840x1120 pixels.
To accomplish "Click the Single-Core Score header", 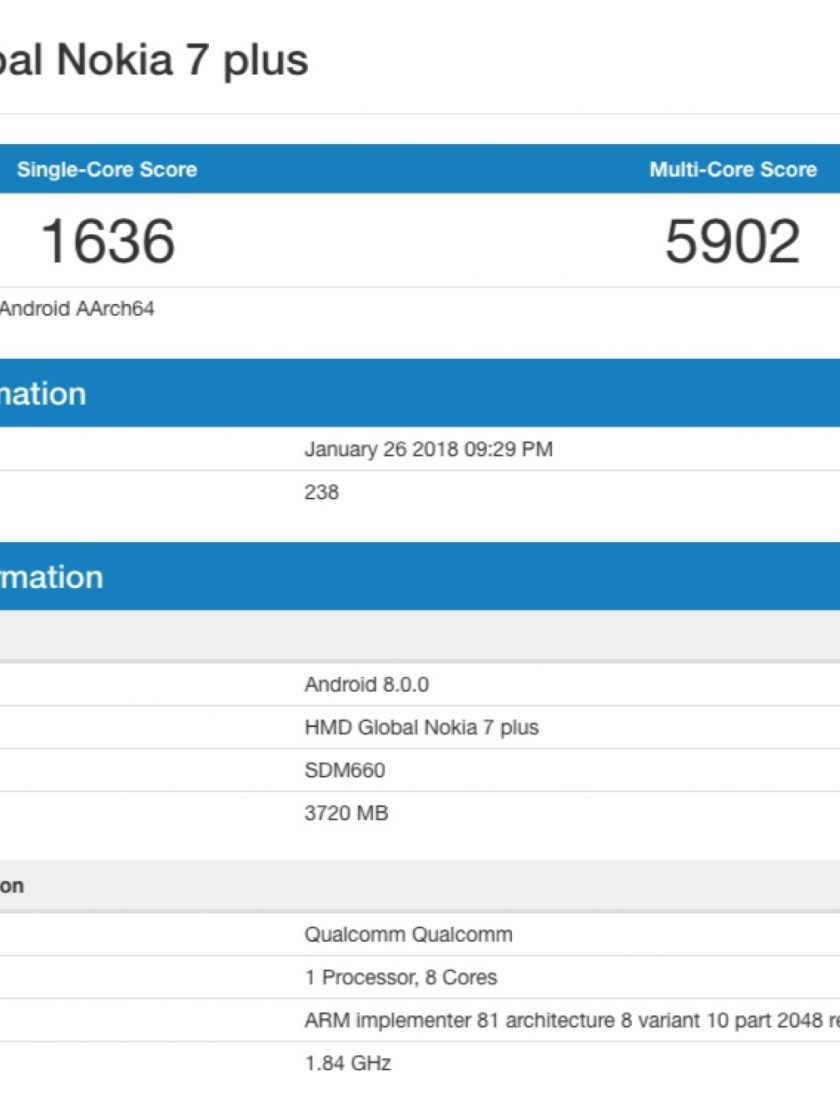I will 107,169.
